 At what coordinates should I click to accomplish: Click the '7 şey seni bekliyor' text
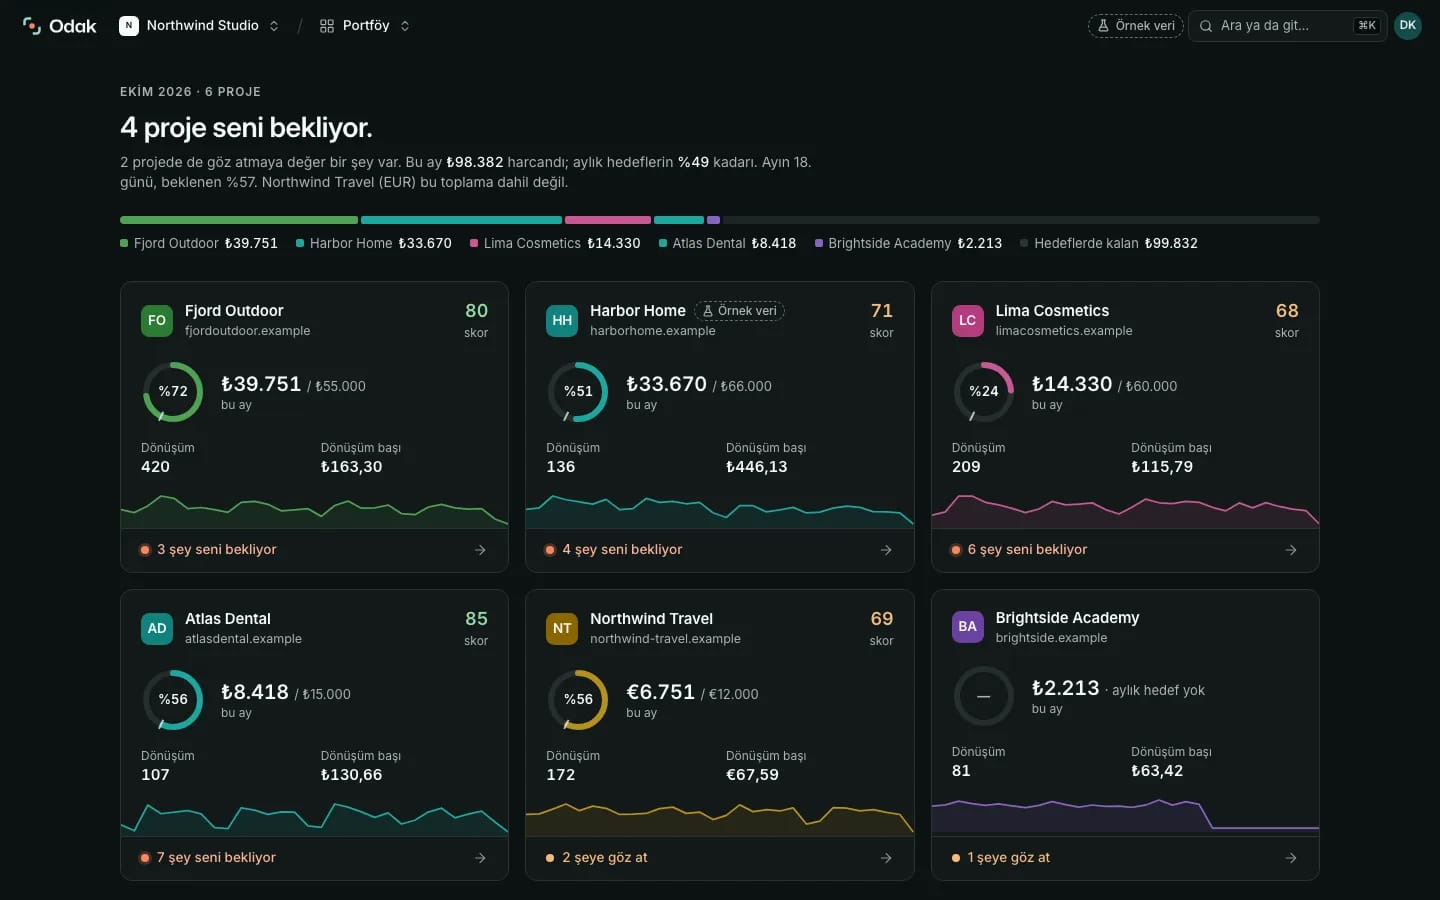pos(216,858)
